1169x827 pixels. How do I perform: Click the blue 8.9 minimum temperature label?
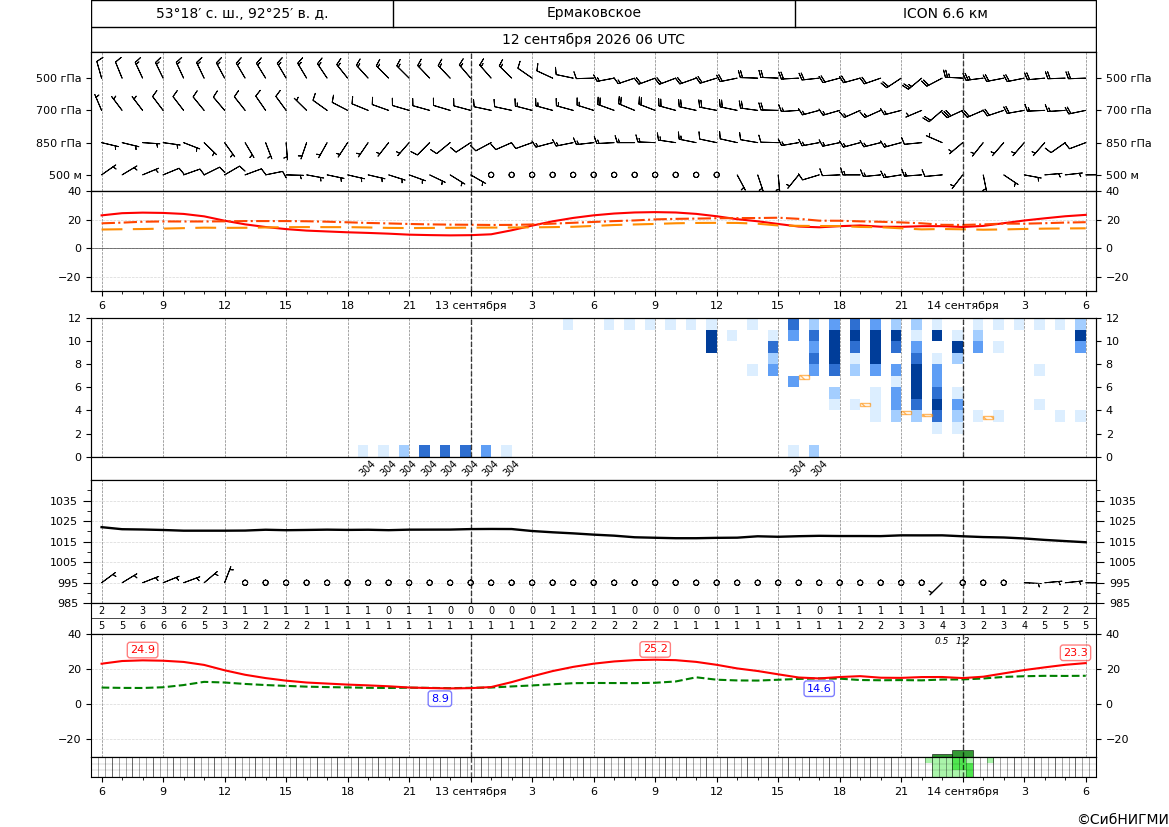(x=440, y=699)
